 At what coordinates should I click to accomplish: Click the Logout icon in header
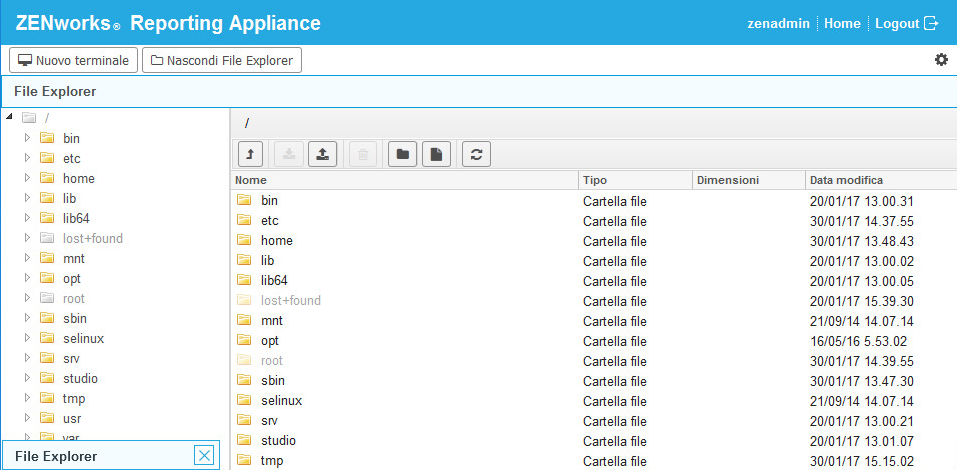click(x=932, y=23)
